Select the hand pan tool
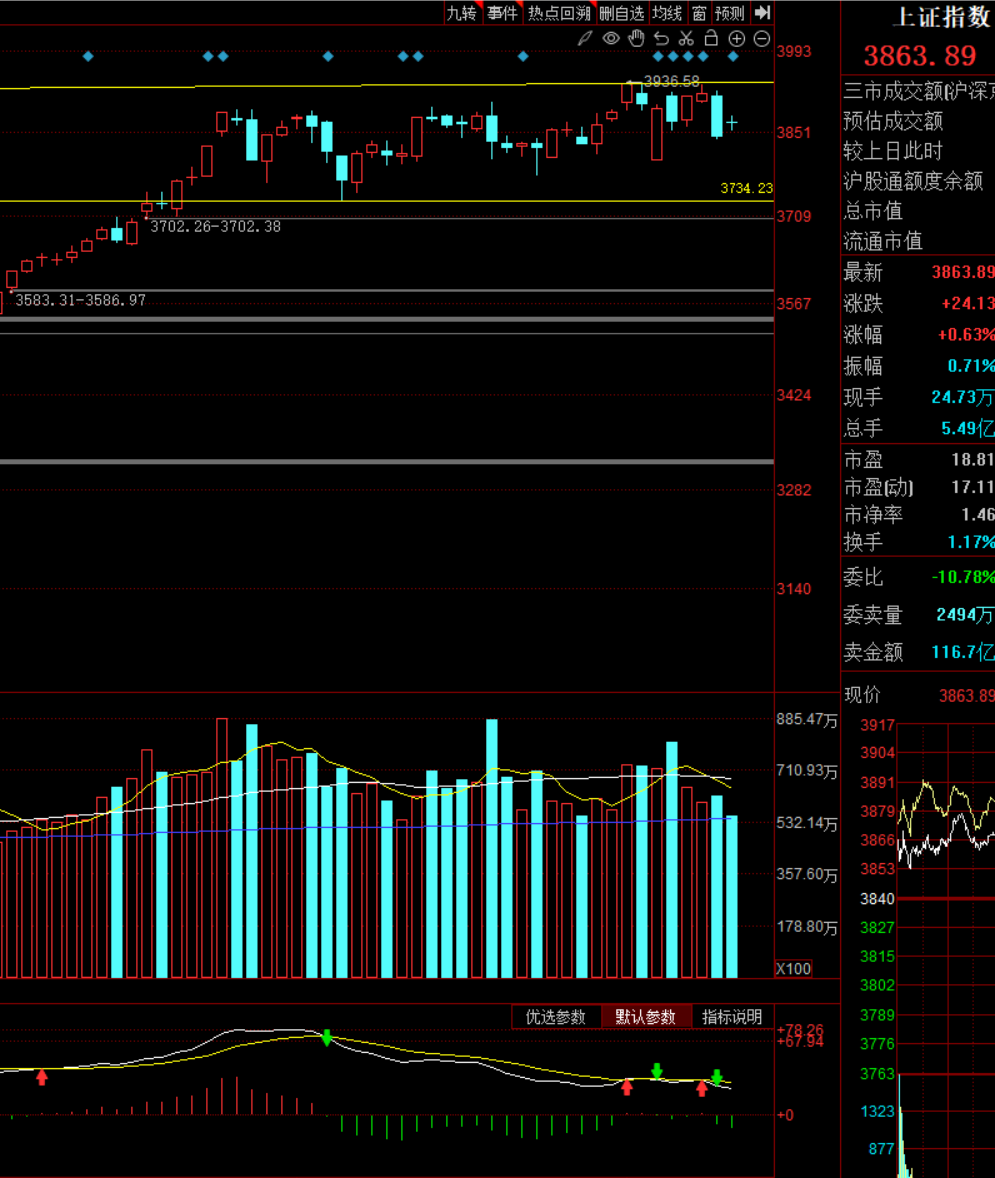 pyautogui.click(x=636, y=39)
